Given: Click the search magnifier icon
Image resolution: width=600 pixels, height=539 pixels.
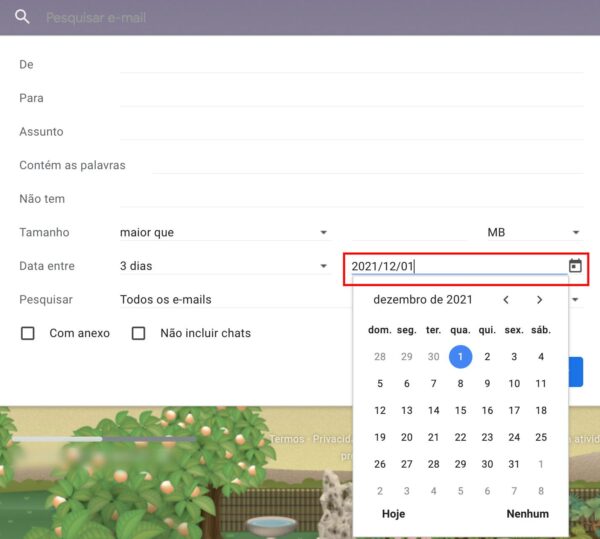Looking at the screenshot, I should (x=22, y=16).
